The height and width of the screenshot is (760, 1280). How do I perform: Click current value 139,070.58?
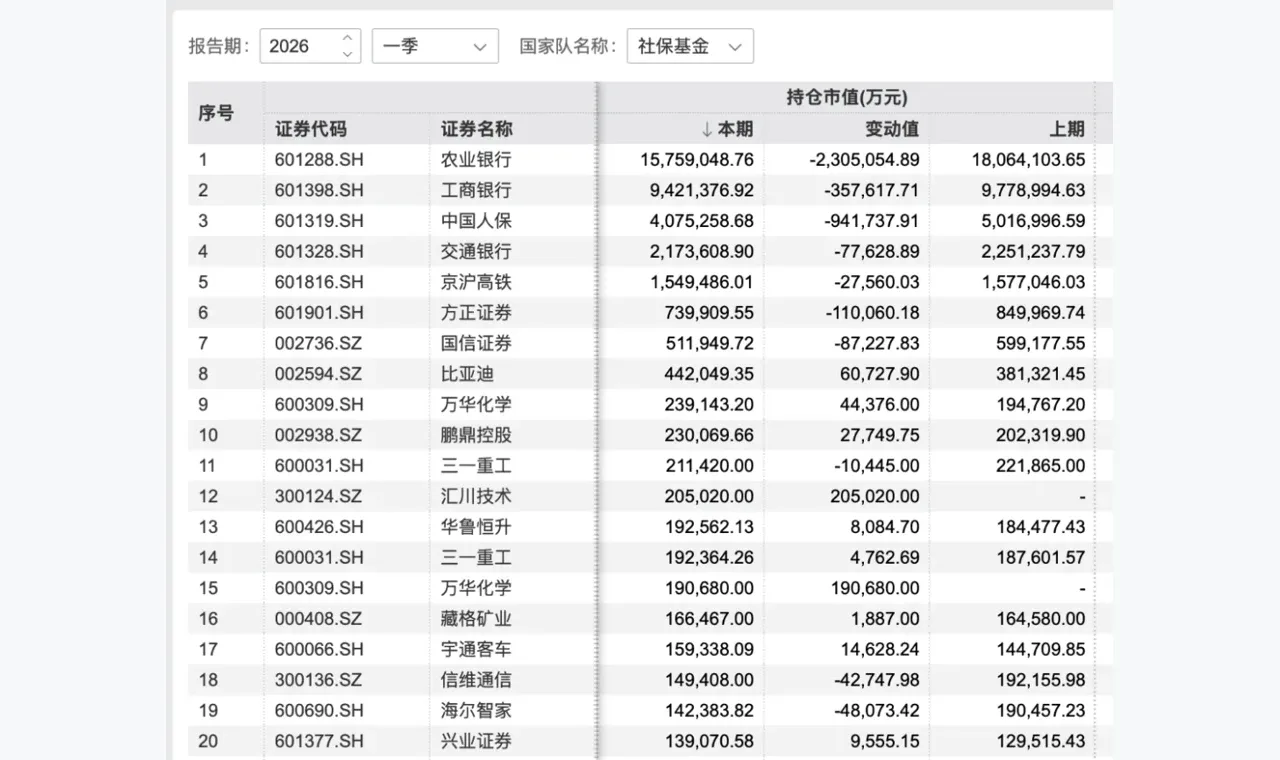click(x=709, y=741)
